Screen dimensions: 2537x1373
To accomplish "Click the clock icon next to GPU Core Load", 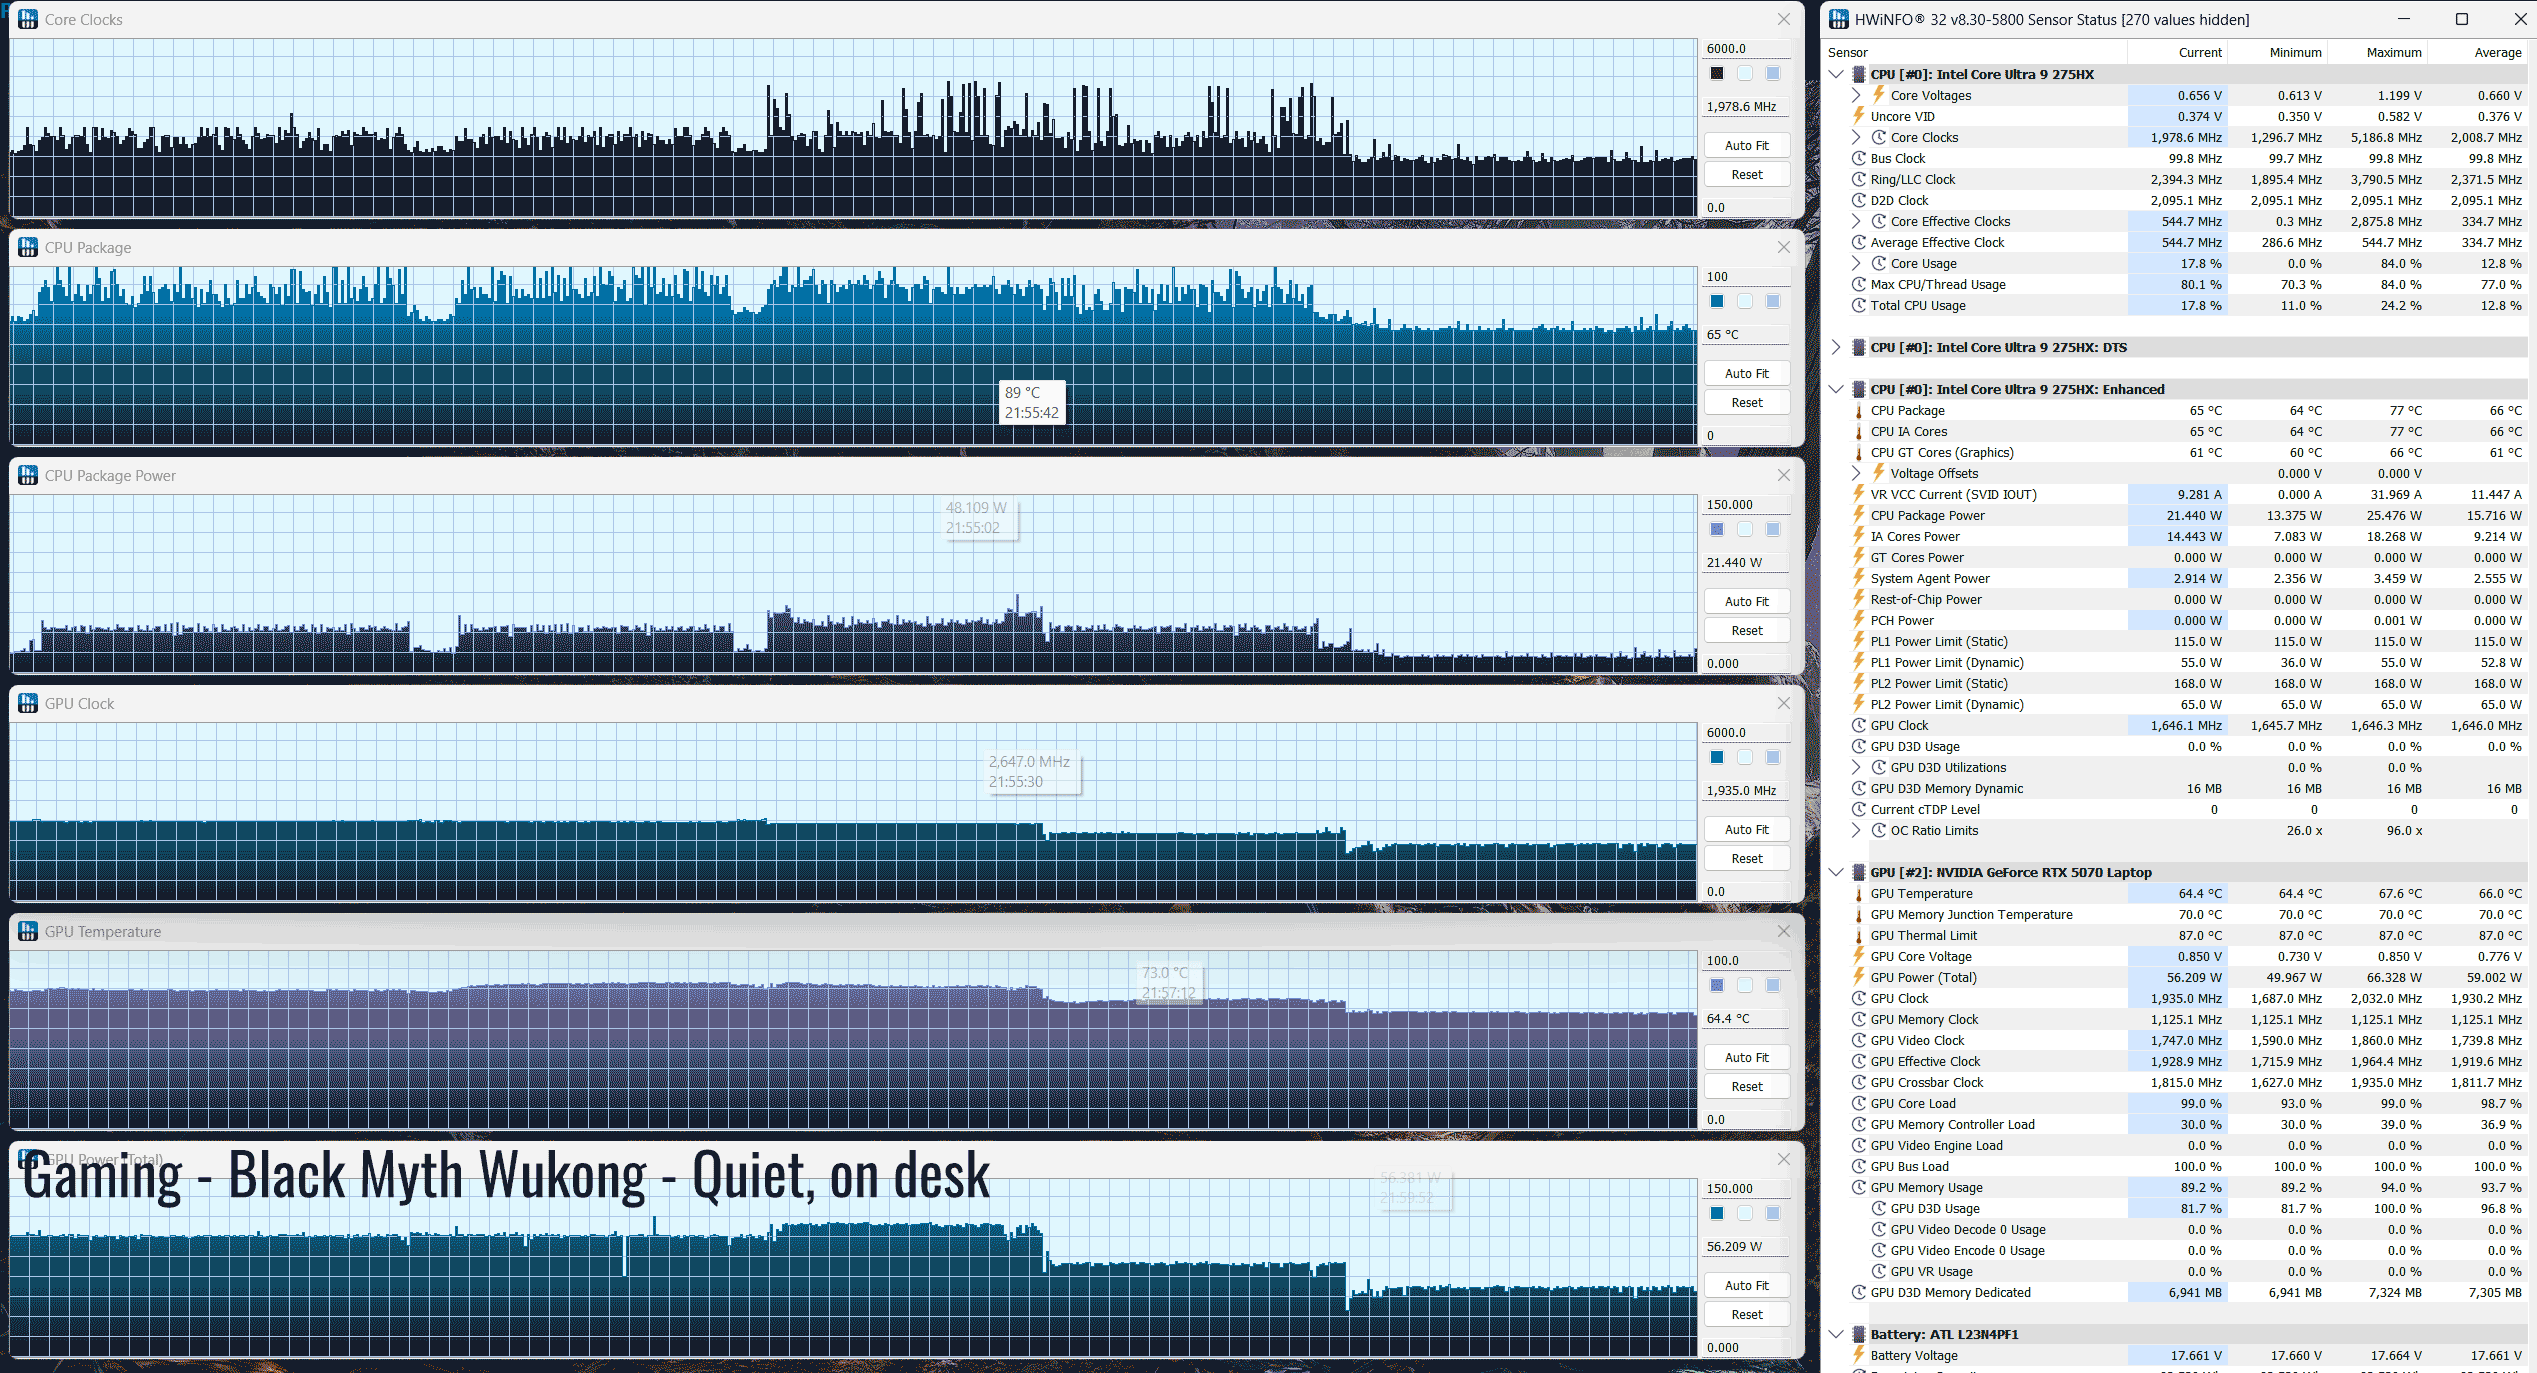I will (x=1859, y=1103).
